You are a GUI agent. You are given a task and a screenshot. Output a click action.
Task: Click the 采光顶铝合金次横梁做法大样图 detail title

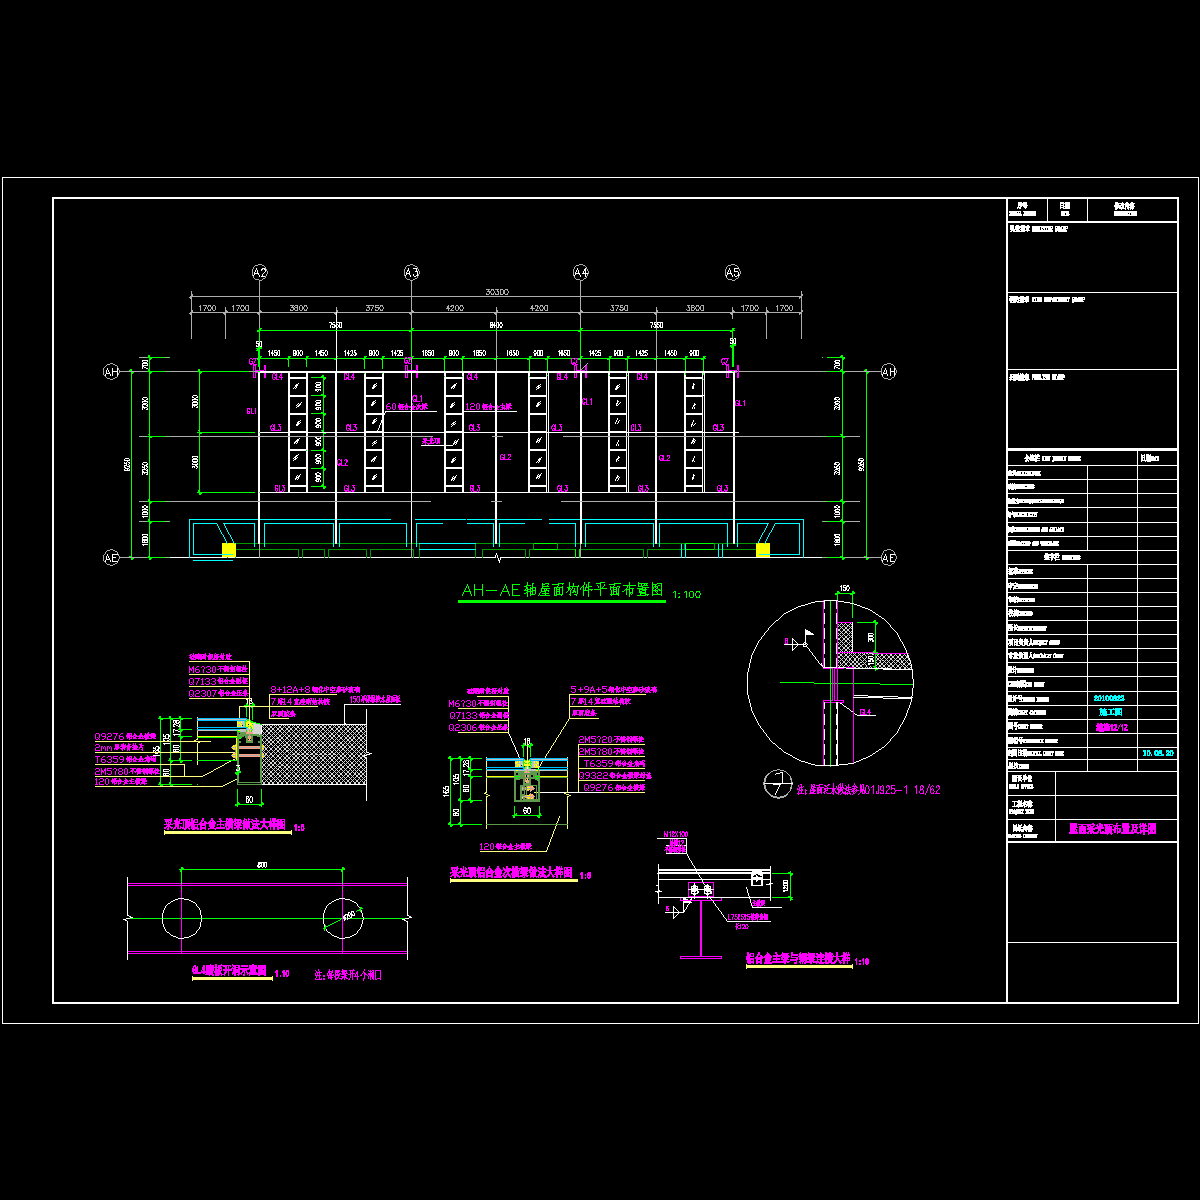pyautogui.click(x=511, y=873)
